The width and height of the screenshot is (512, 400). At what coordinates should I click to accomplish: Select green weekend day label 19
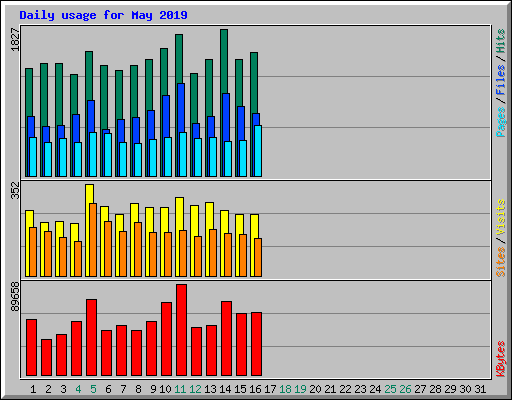pos(300,389)
